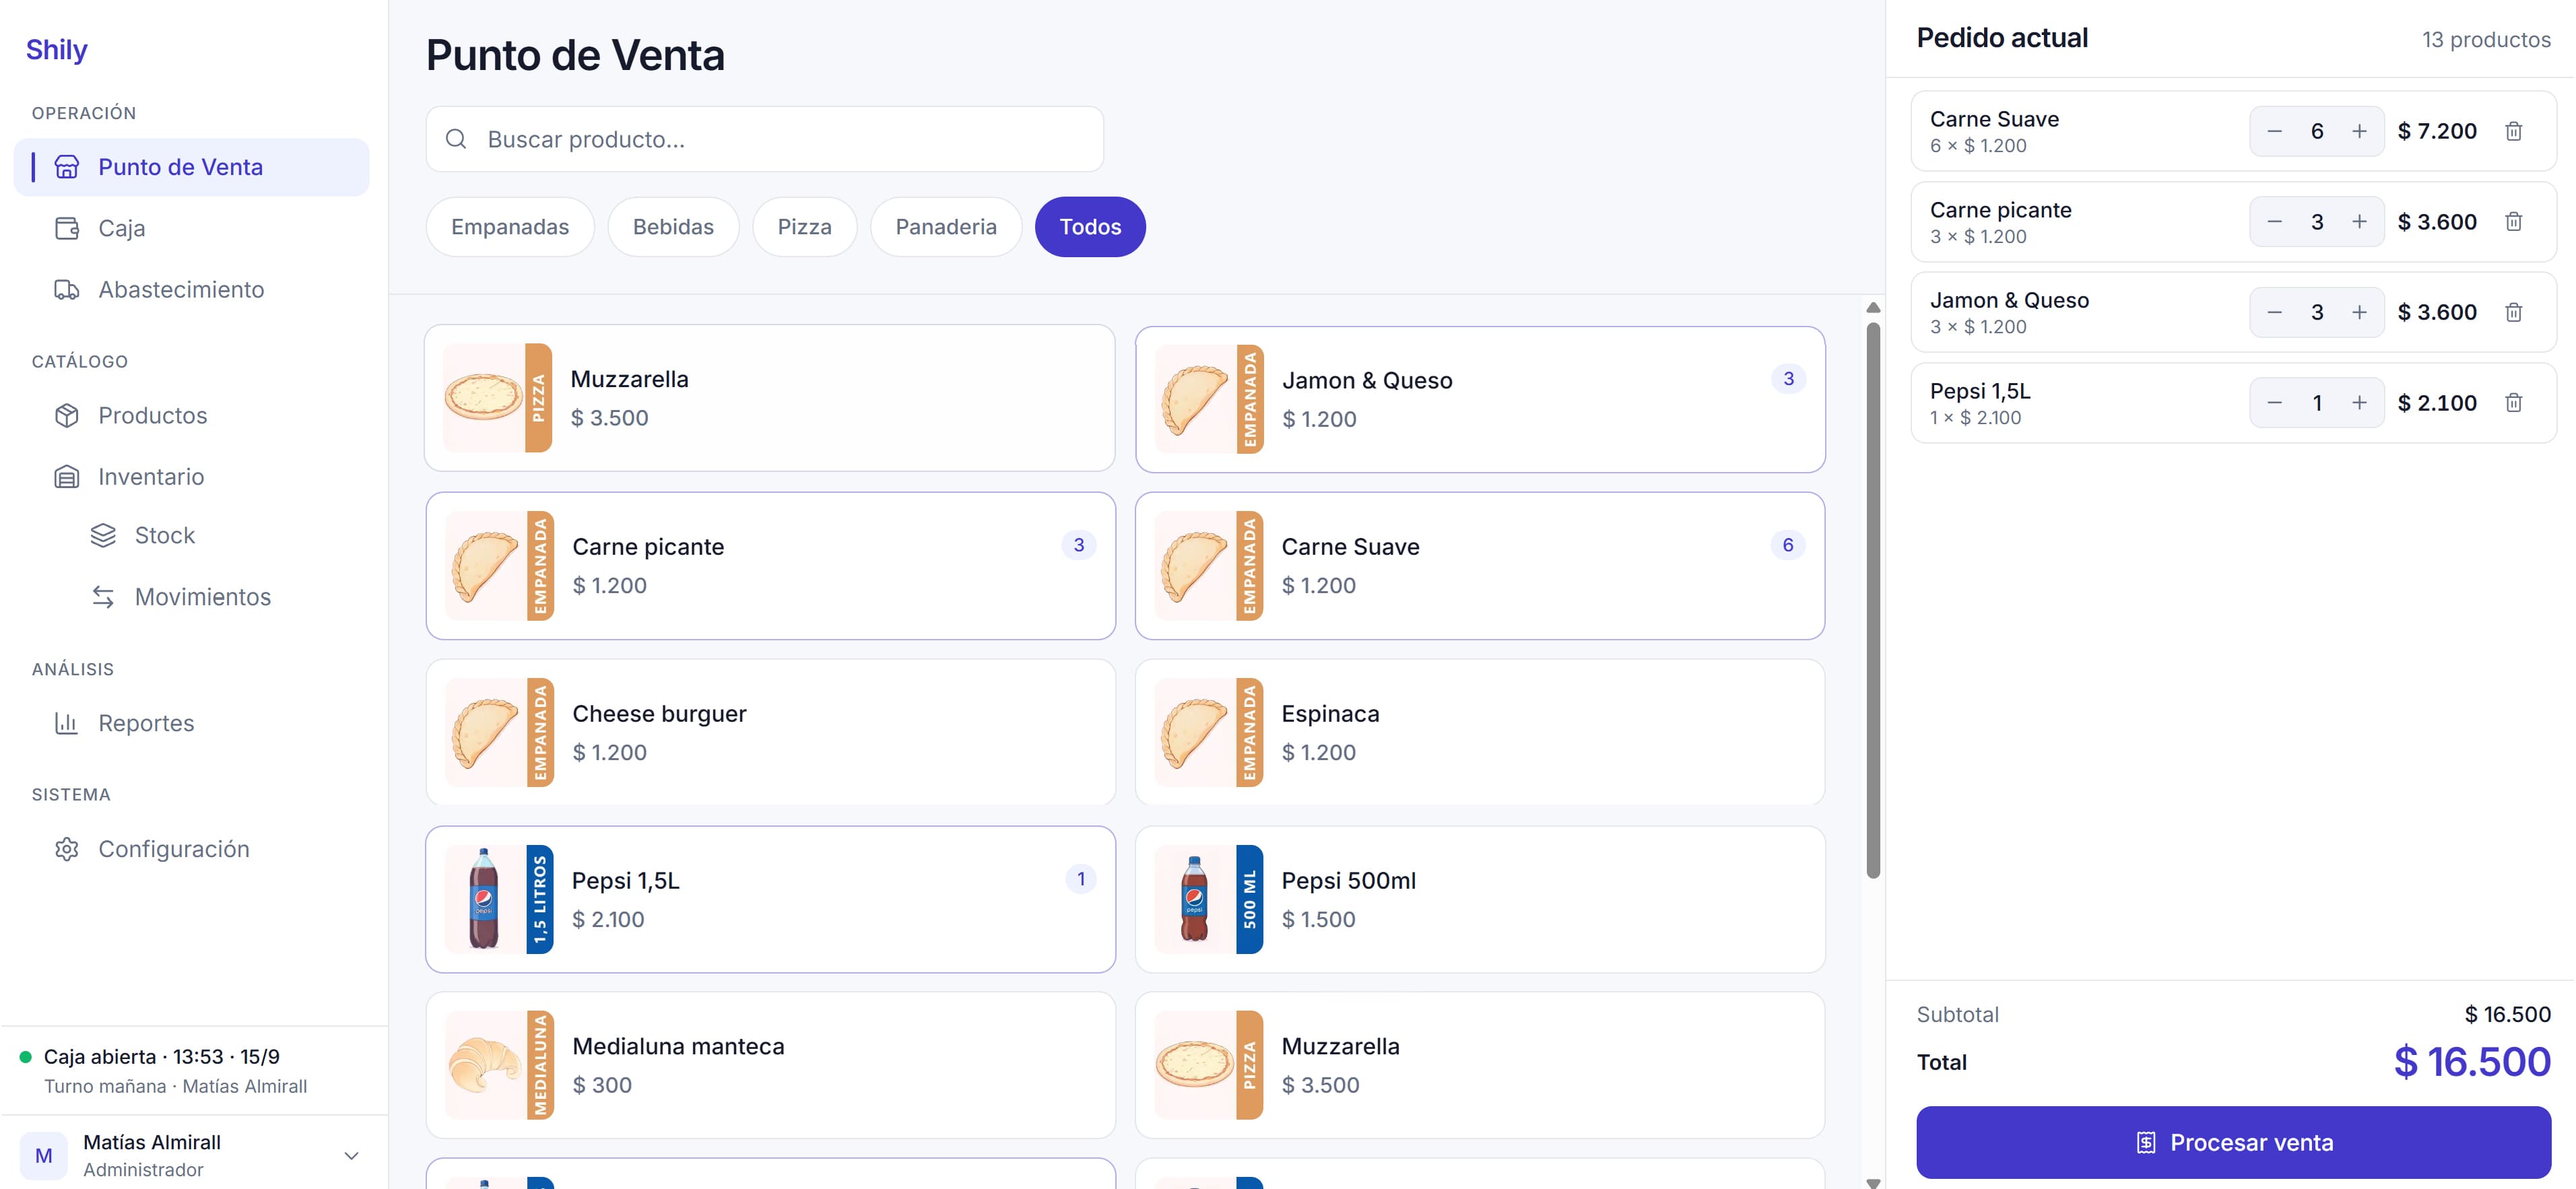This screenshot has width=2576, height=1189.
Task: Add another Pepsi 1,5L using plus
Action: 2359,403
